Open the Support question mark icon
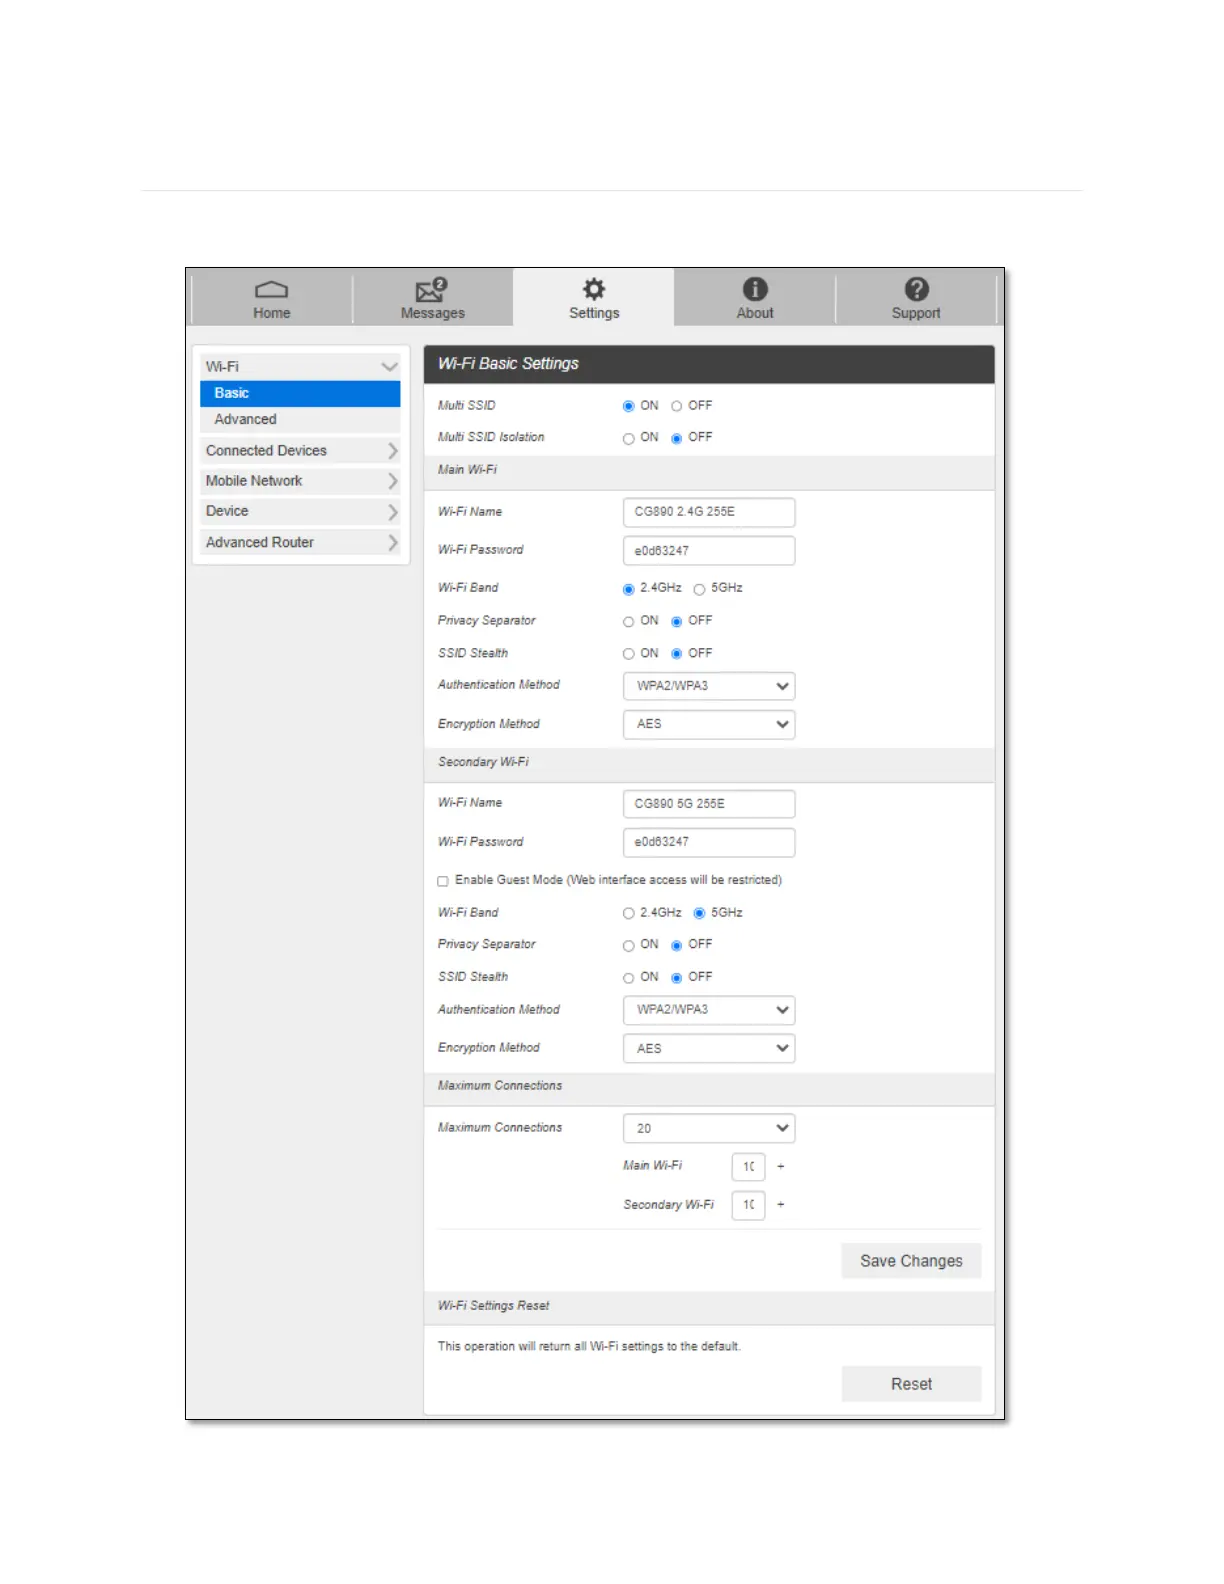The height and width of the screenshot is (1584, 1224). coord(916,289)
